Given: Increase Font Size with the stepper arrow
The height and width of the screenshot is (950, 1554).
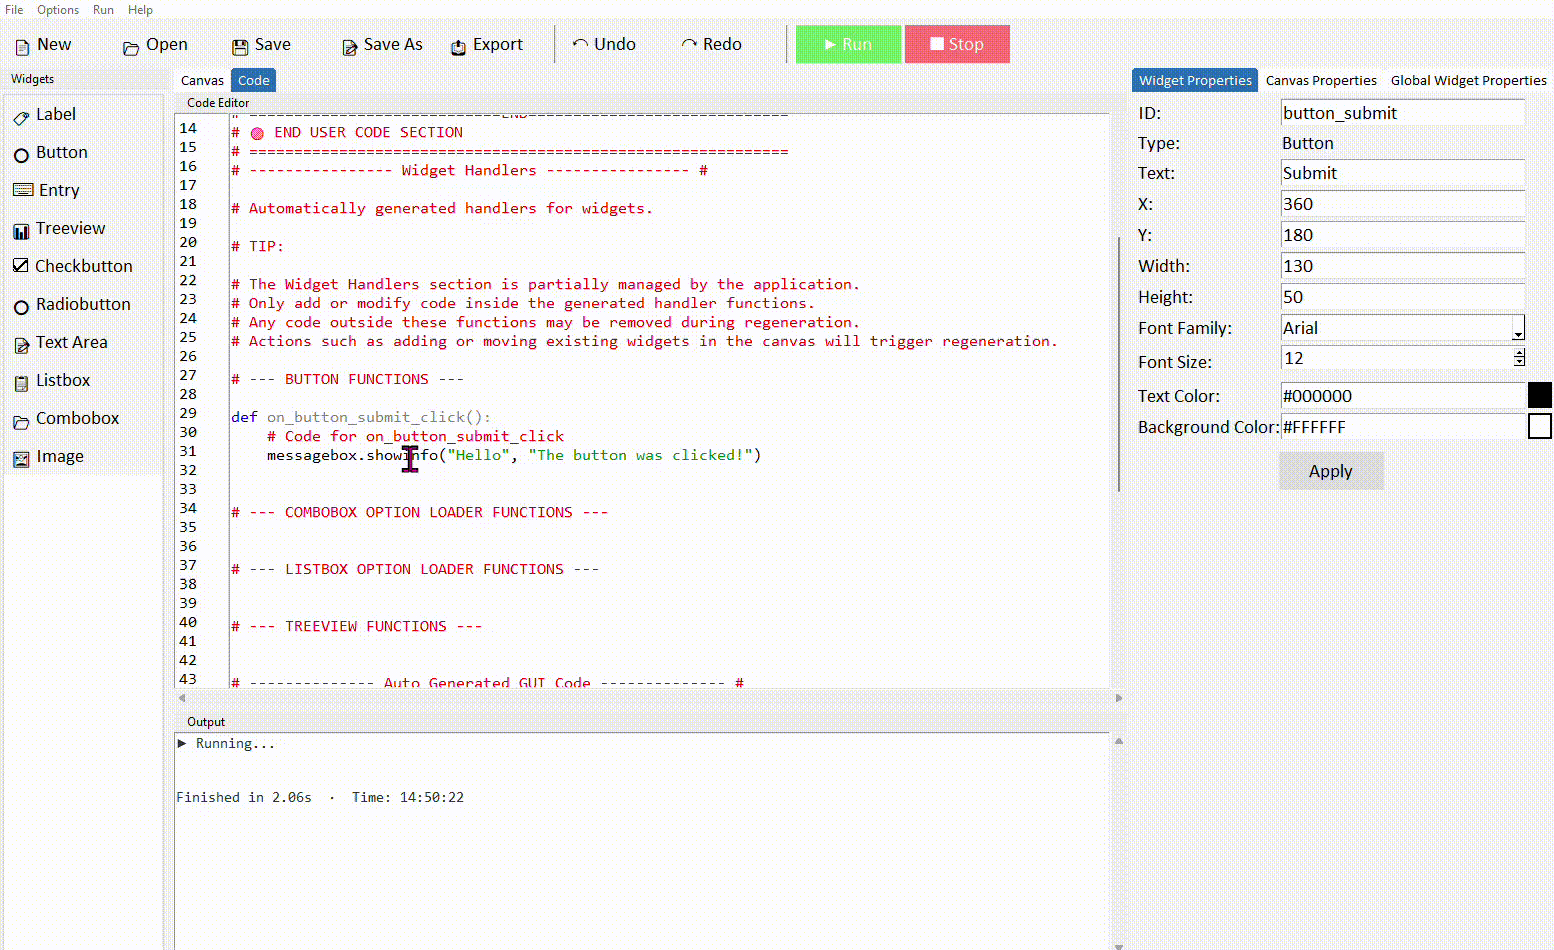Looking at the screenshot, I should [x=1519, y=354].
